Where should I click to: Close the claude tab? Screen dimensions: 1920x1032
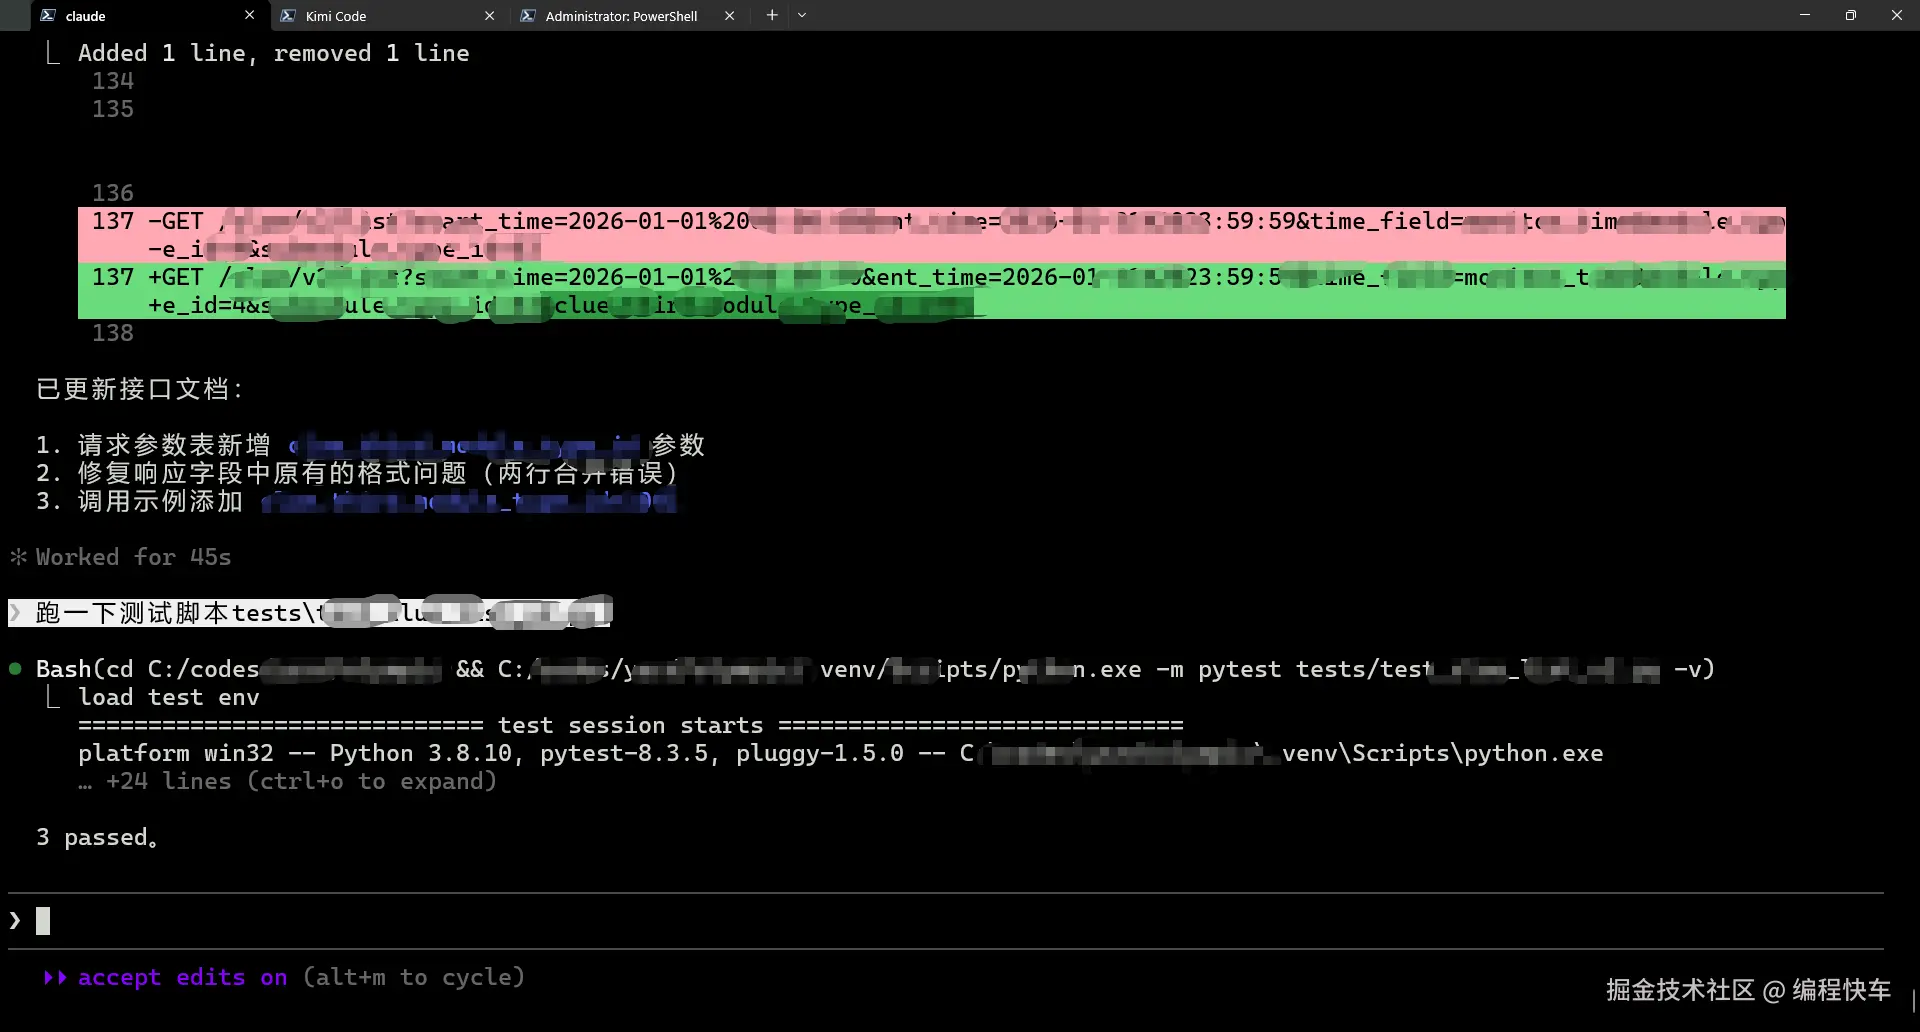pos(250,15)
